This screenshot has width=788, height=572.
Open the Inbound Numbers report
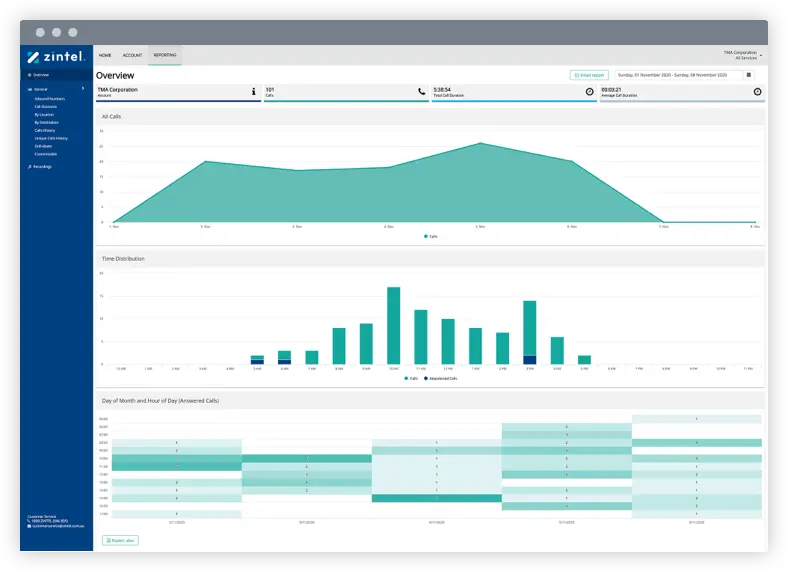point(49,99)
